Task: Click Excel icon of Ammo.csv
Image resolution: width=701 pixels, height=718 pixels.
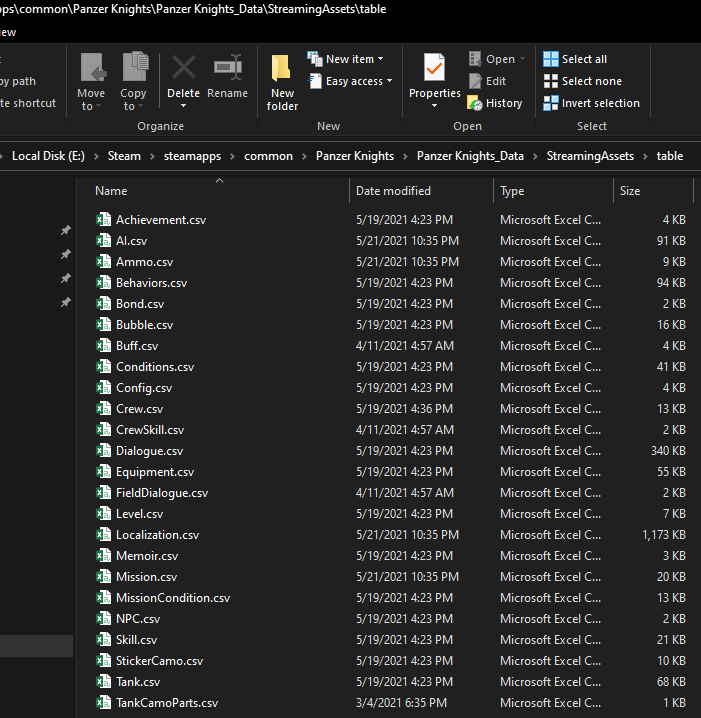Action: [103, 261]
